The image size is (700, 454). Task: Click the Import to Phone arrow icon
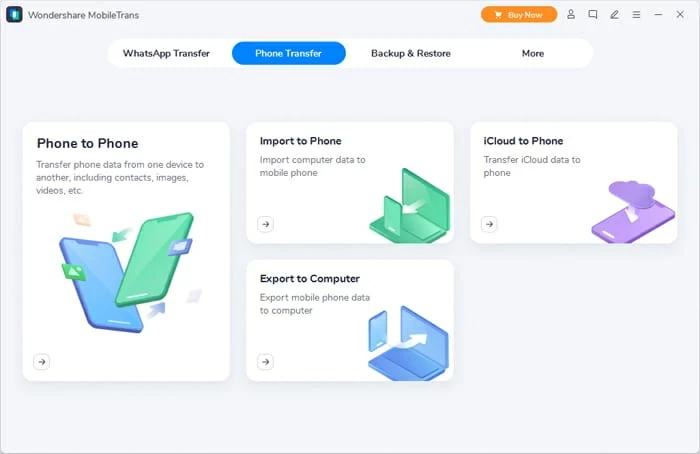pos(266,224)
